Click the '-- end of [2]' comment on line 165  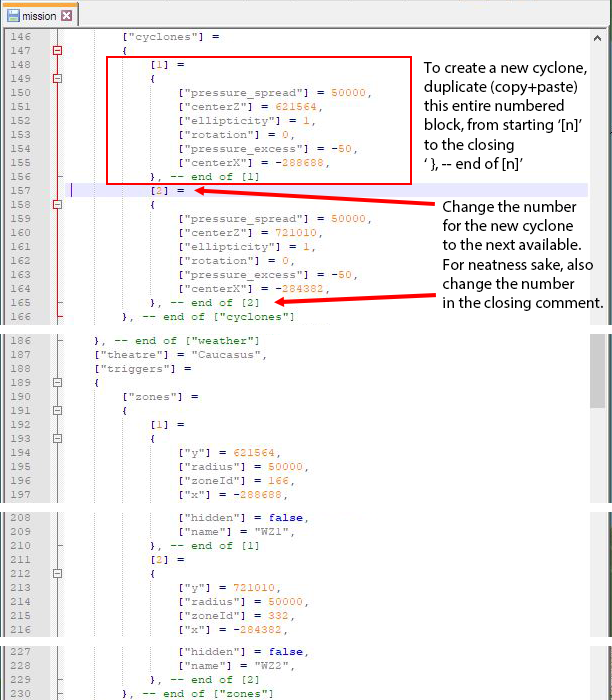(215, 303)
